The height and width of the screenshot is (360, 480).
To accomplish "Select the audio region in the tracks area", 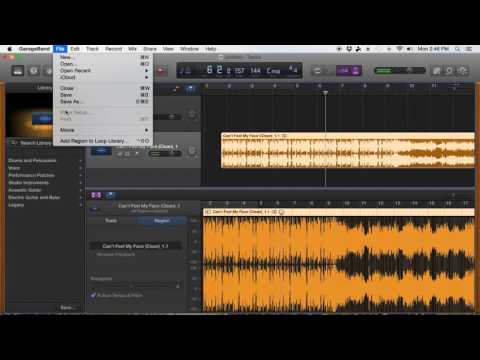I will pos(348,150).
